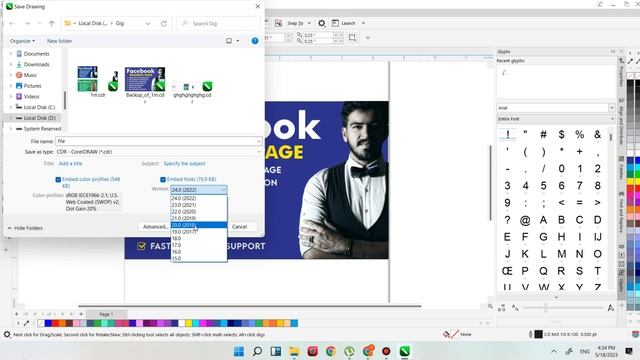
Task: Click the large 'A' increase glyph size icon
Action: [611, 308]
